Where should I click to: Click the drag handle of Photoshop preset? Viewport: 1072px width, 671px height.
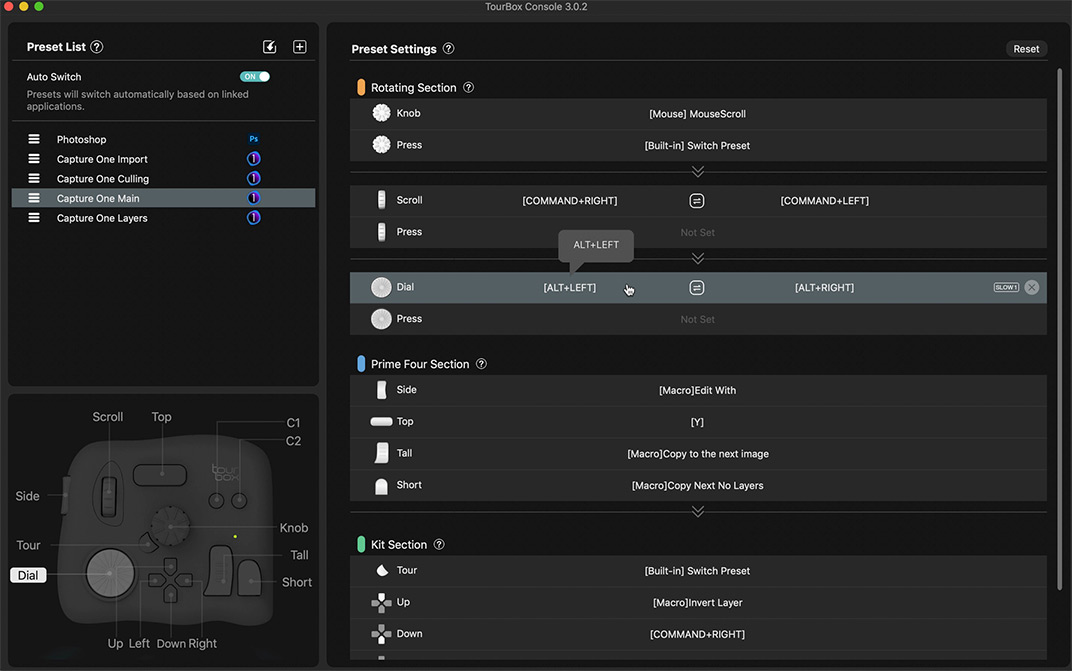tap(34, 139)
